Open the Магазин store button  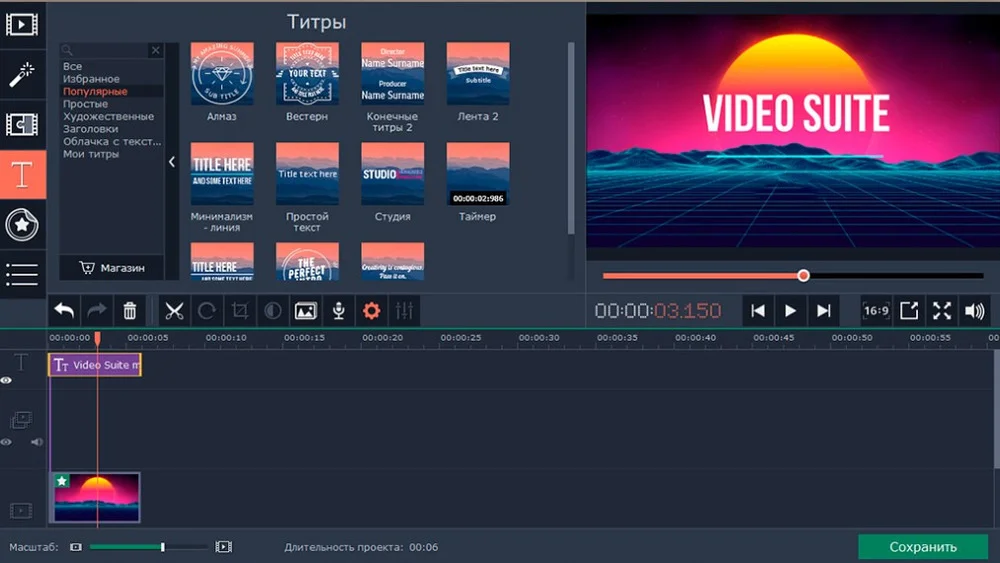(112, 268)
